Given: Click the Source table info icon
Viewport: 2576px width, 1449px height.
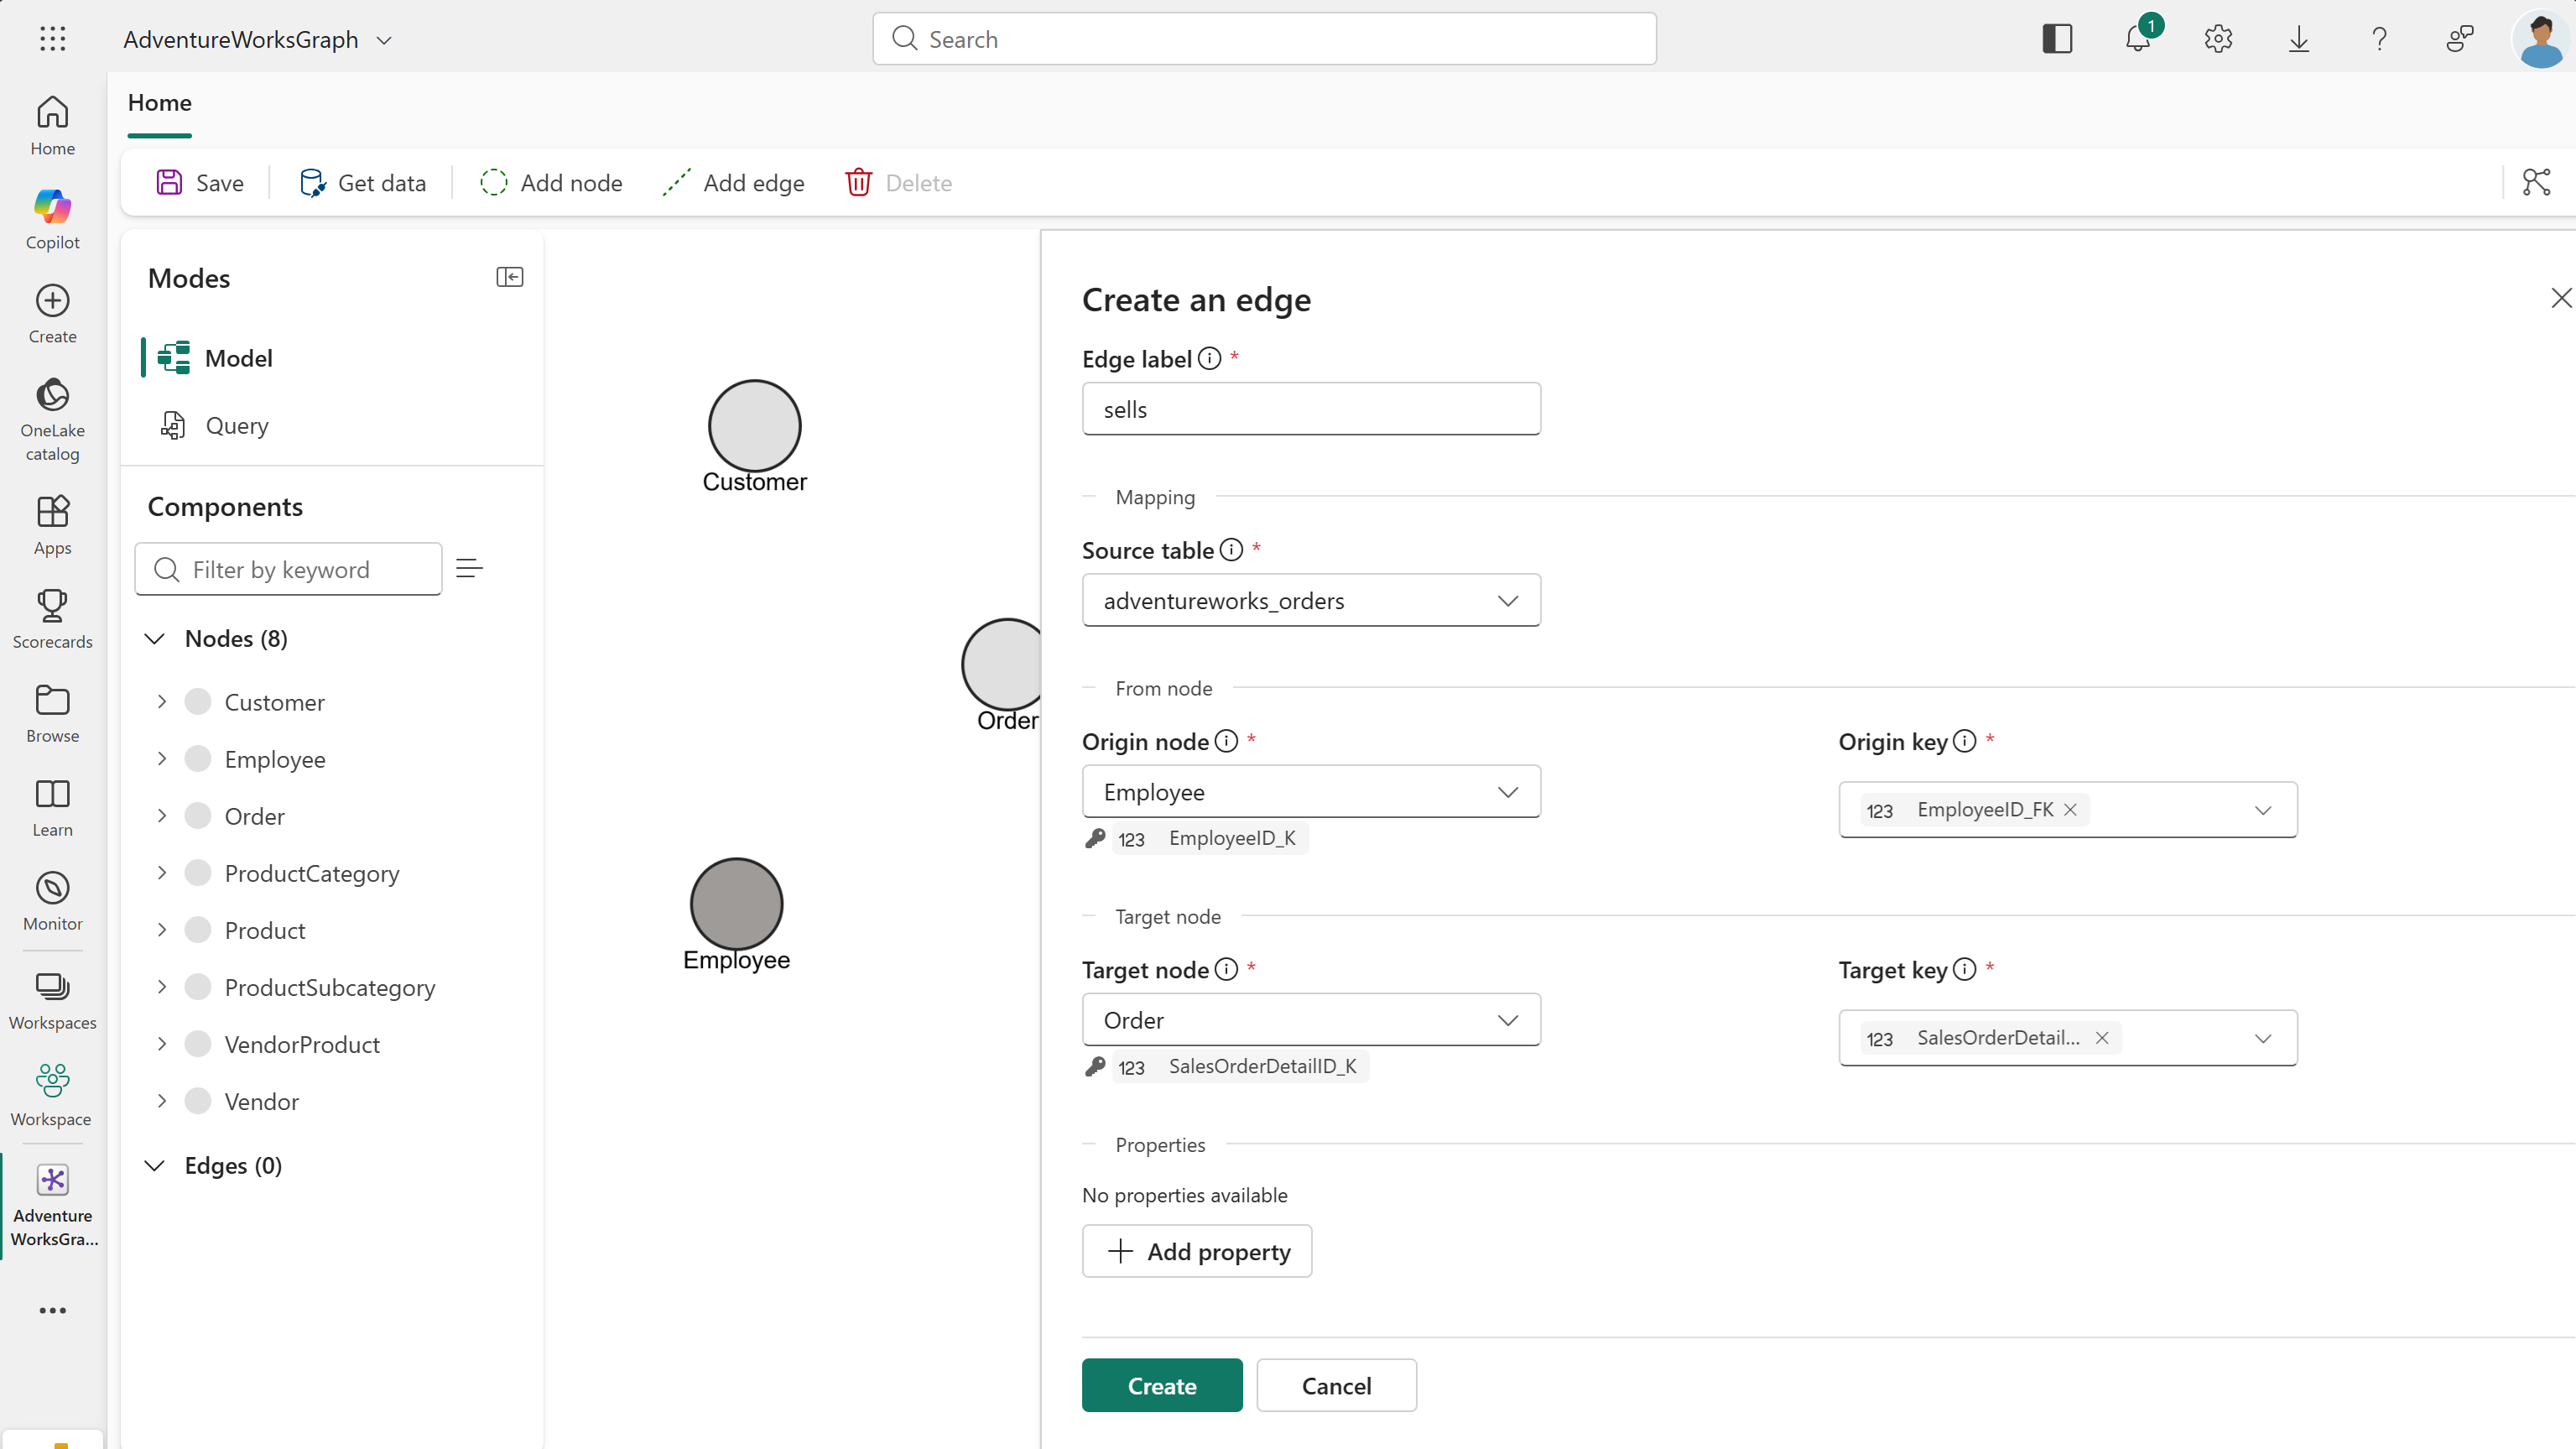Looking at the screenshot, I should pos(1232,549).
